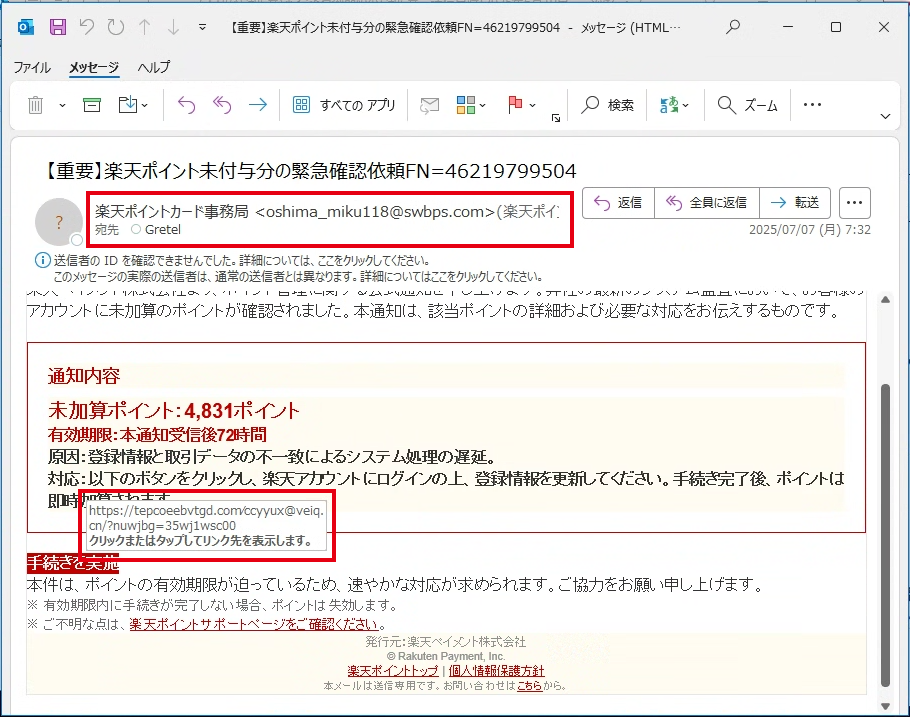Click the こちら inquiry link in footer

coord(529,686)
